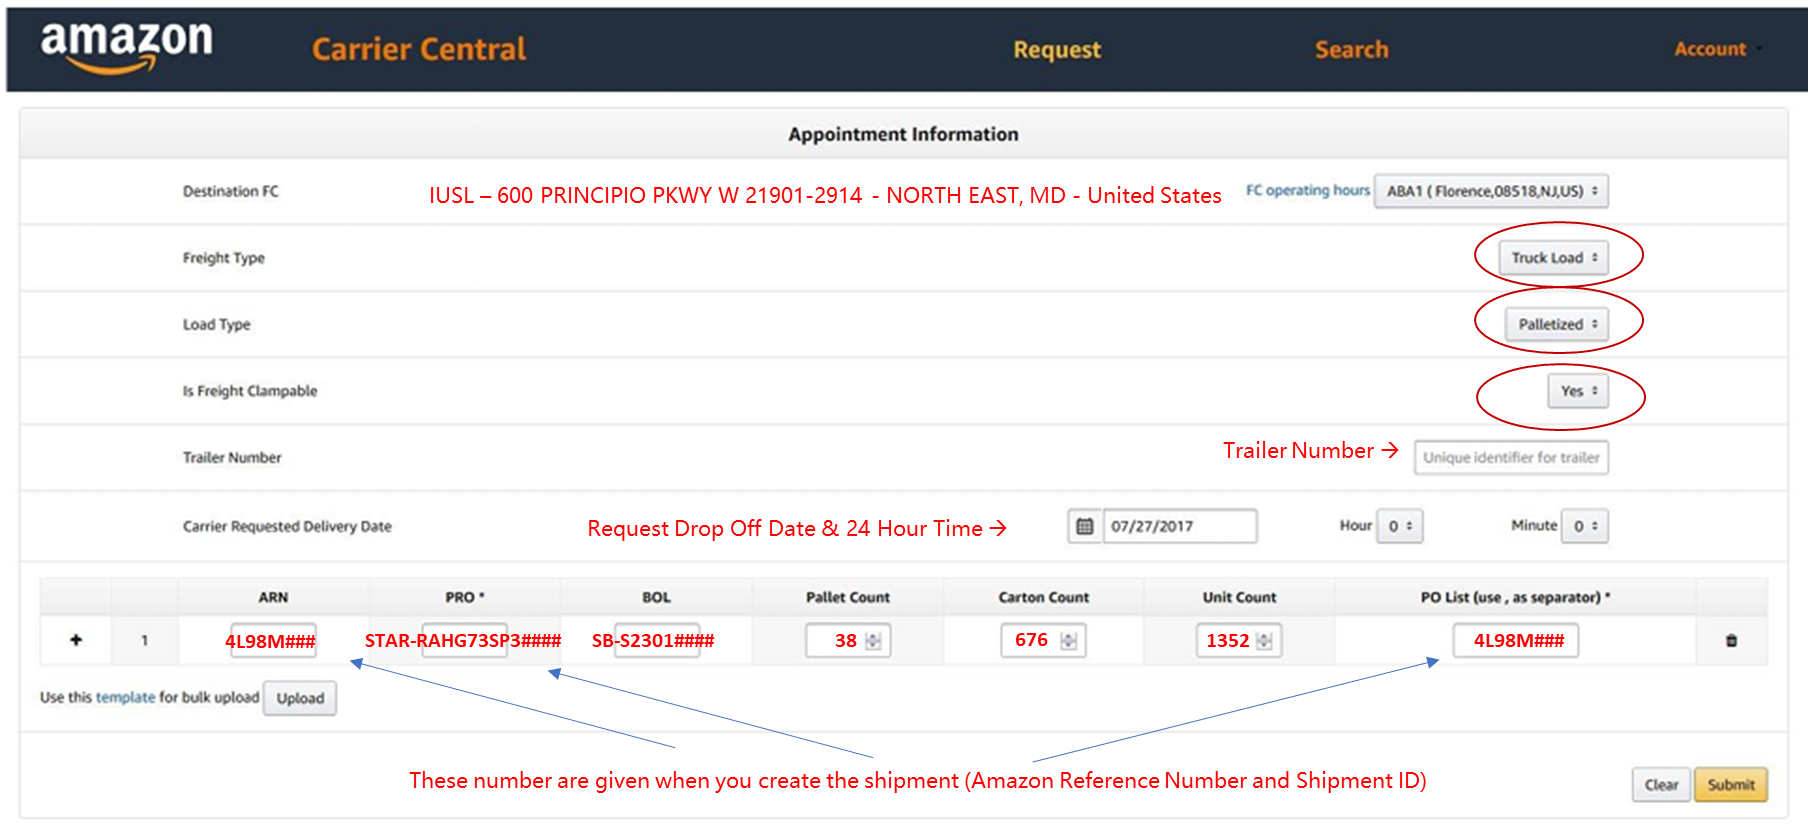Click the BOL input field
Image resolution: width=1808 pixels, height=836 pixels.
tap(656, 640)
